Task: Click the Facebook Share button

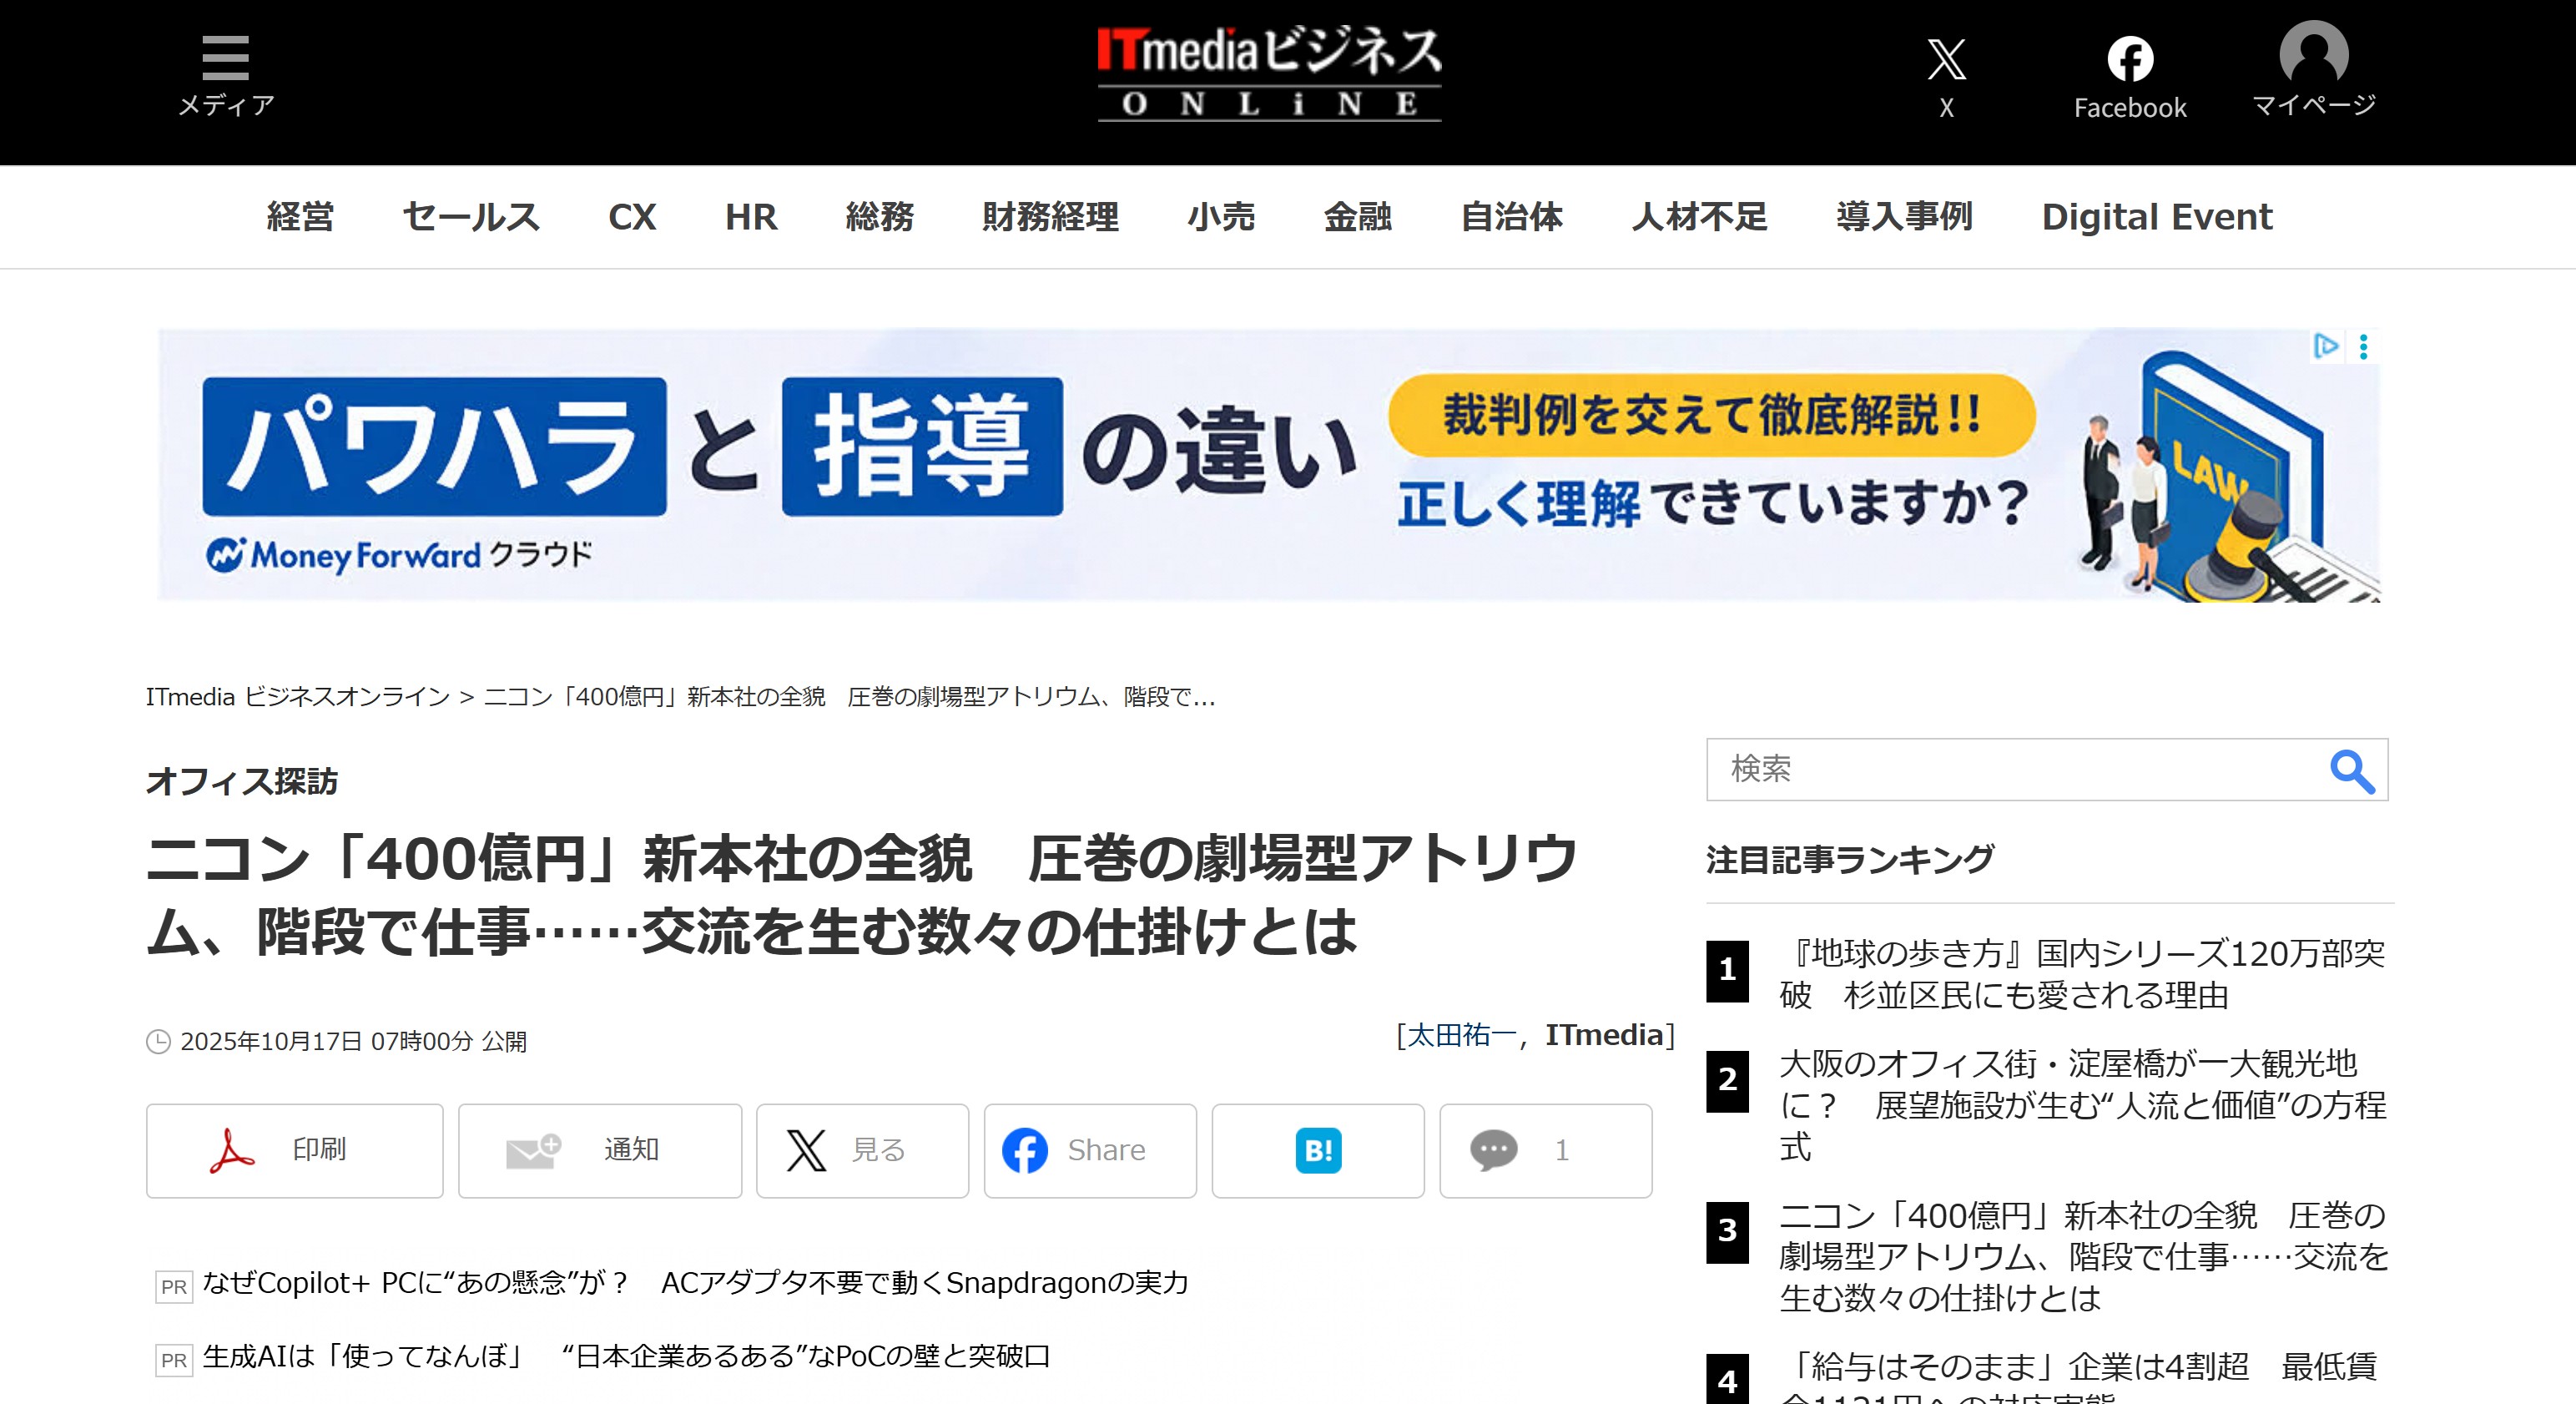Action: [x=1089, y=1150]
